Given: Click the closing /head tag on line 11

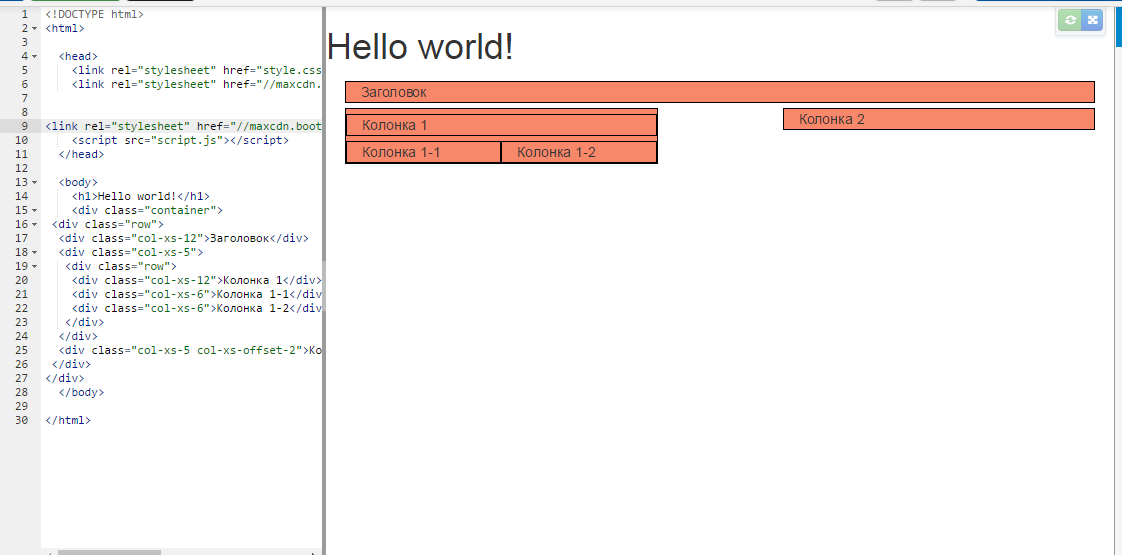Looking at the screenshot, I should (82, 154).
